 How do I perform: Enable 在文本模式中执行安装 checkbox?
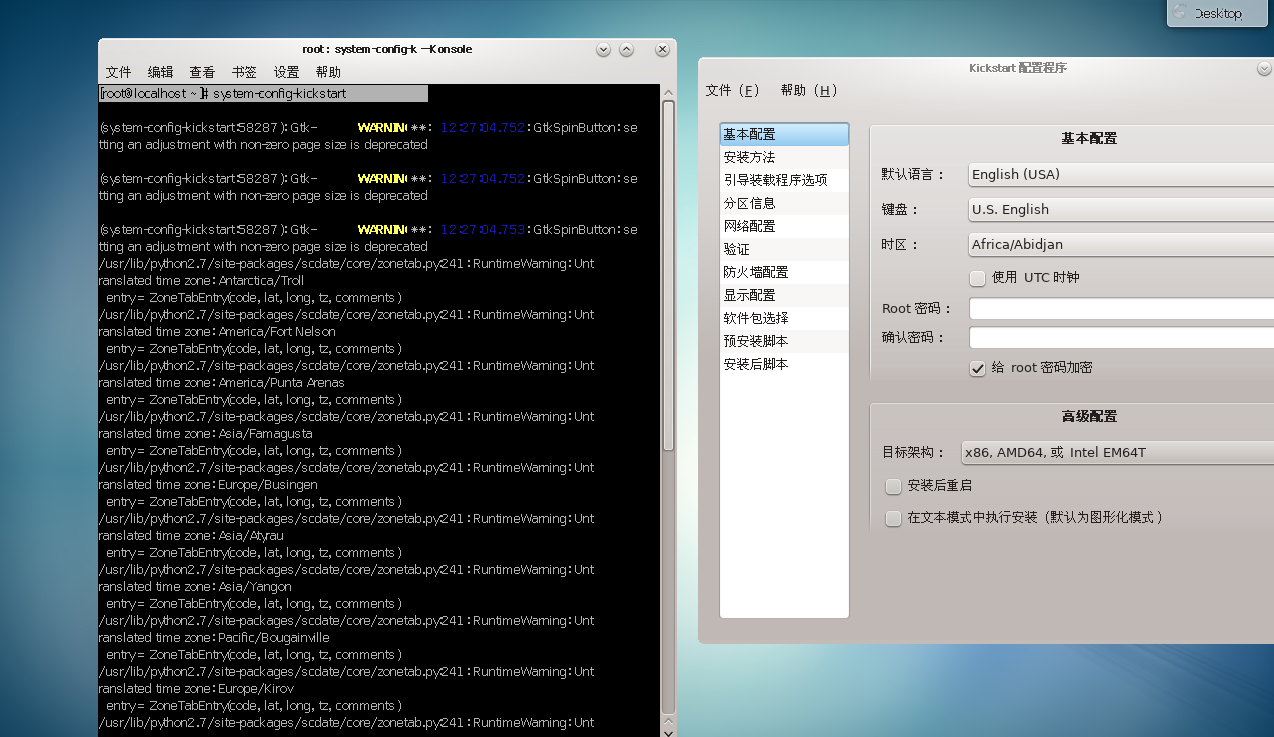pos(894,518)
